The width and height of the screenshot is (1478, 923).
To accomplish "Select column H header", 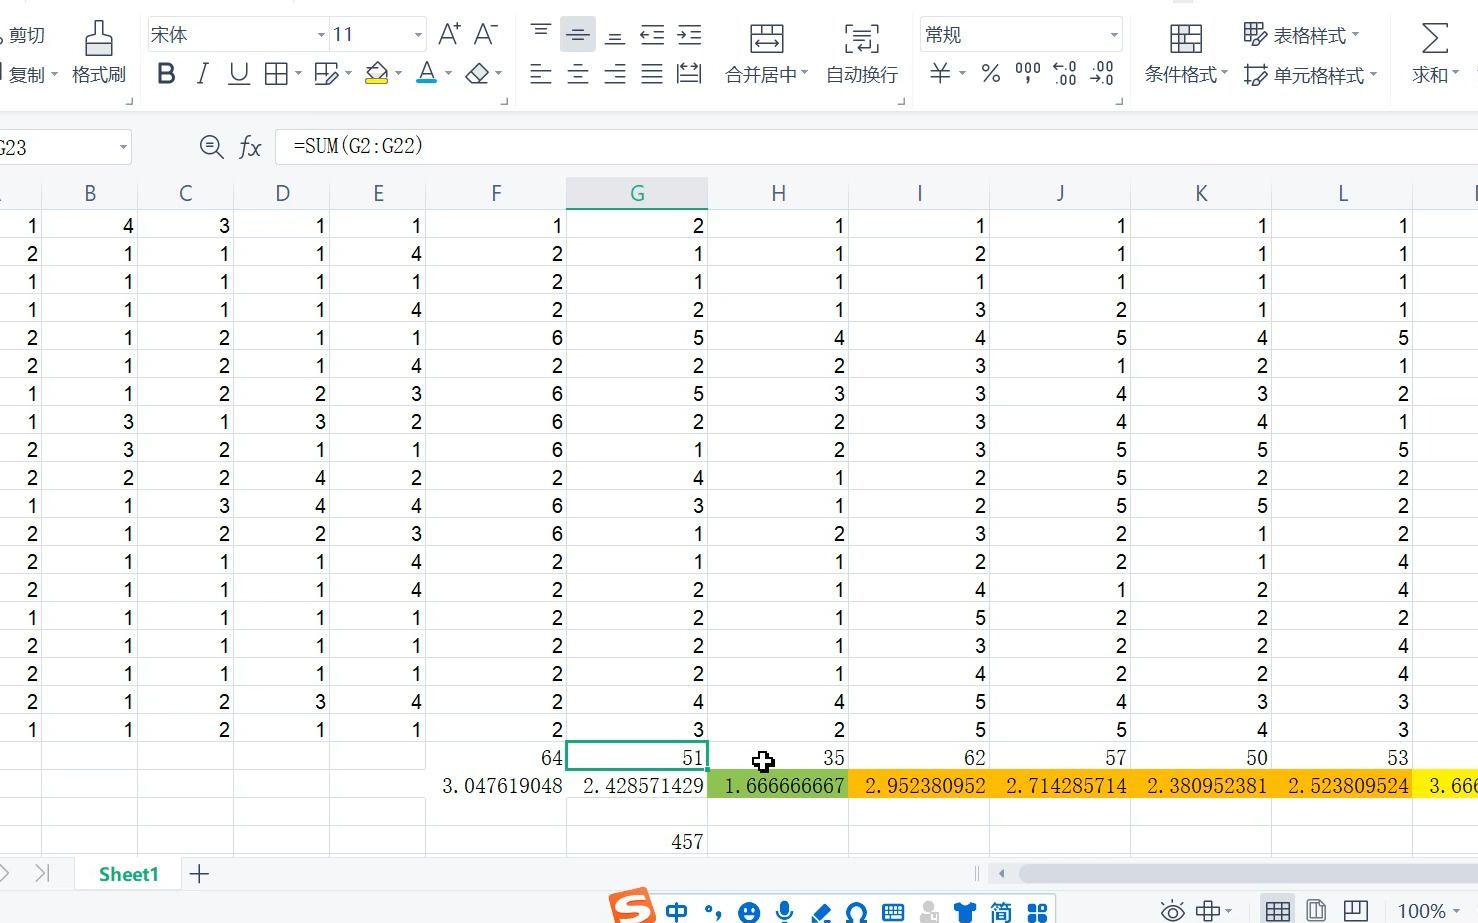I will 778,193.
